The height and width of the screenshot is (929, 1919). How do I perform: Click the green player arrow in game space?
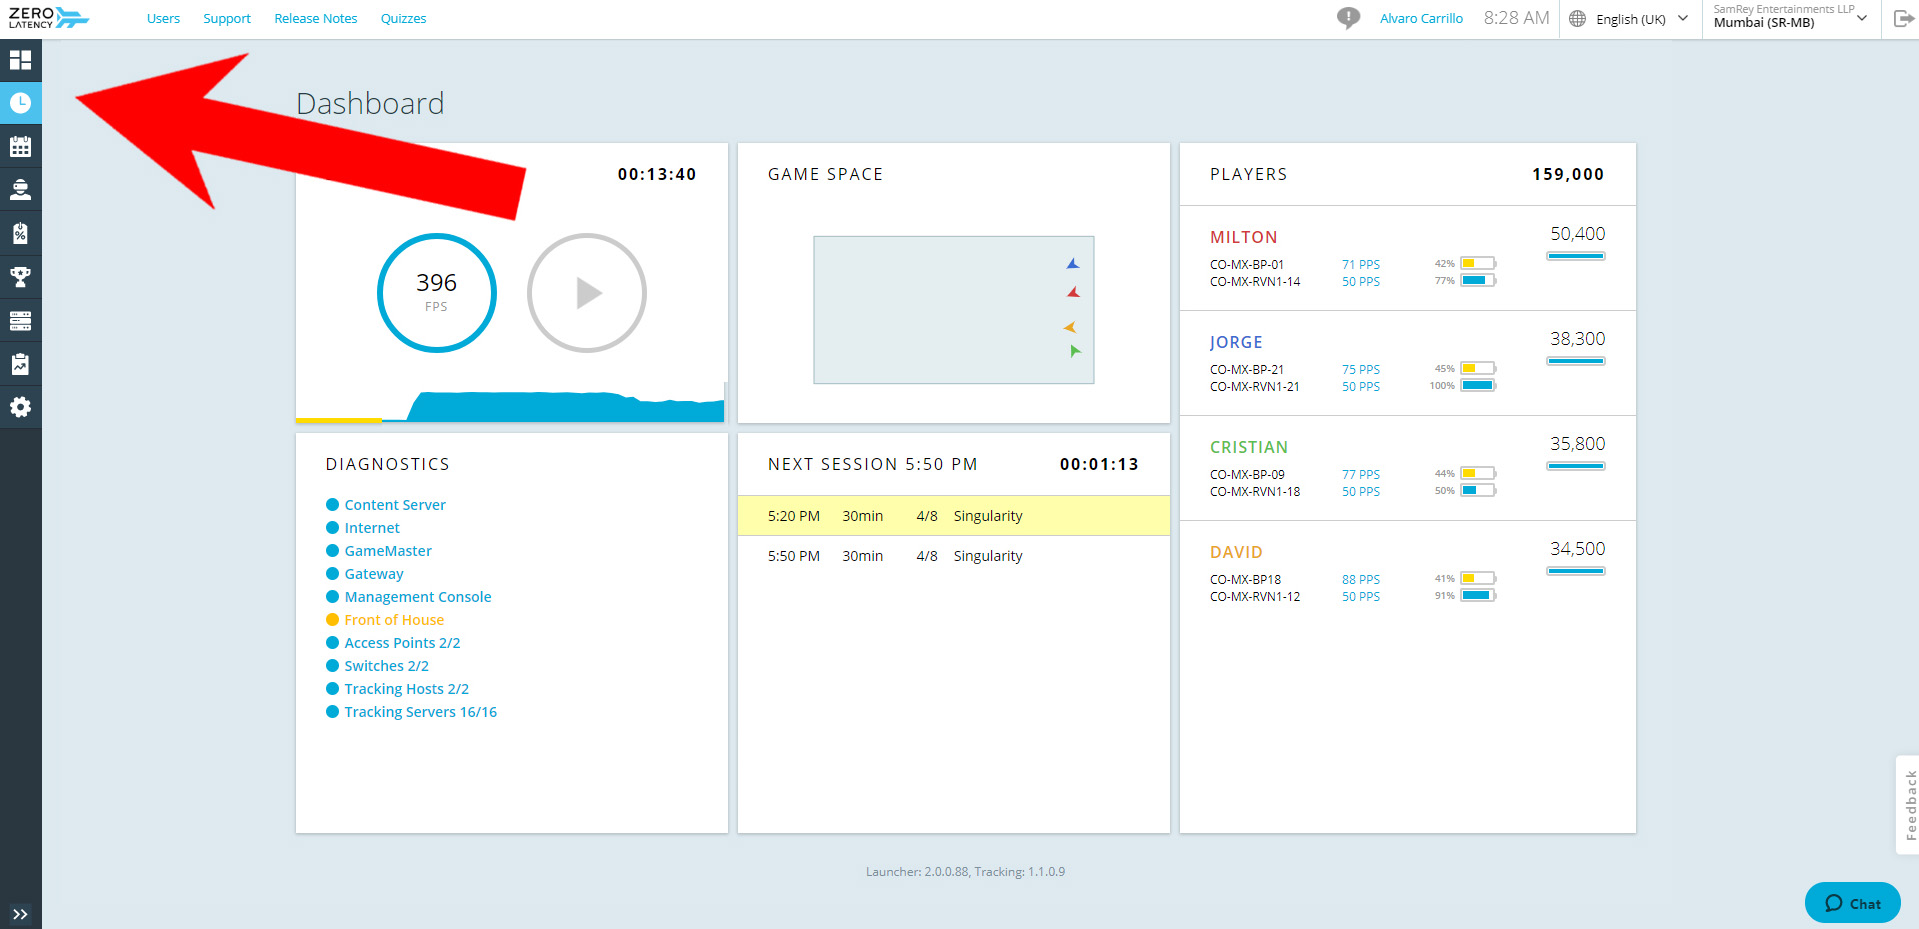coord(1075,351)
